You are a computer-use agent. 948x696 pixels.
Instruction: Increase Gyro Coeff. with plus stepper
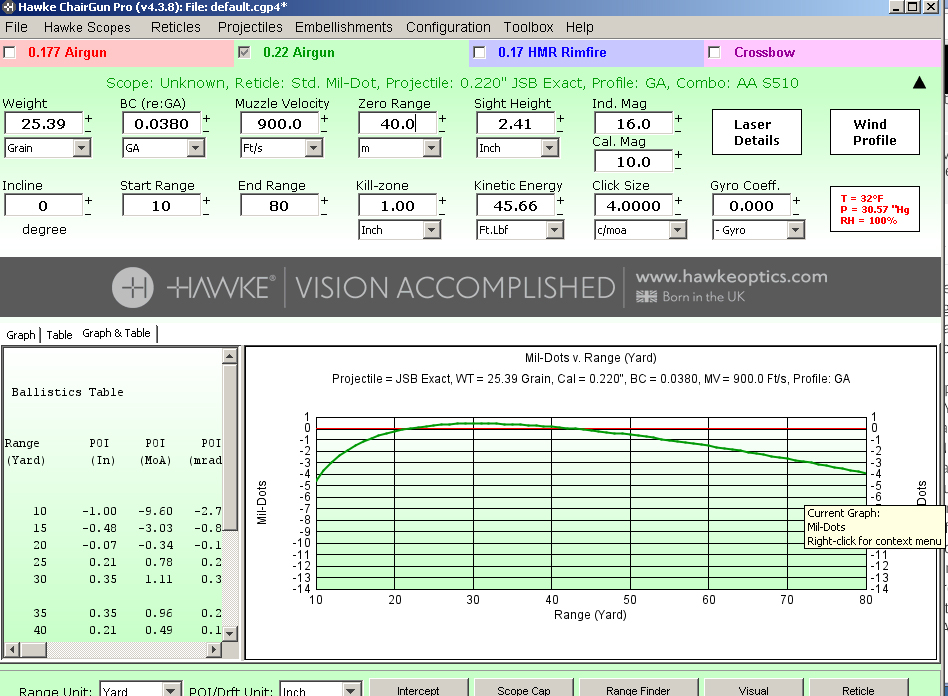pos(796,200)
